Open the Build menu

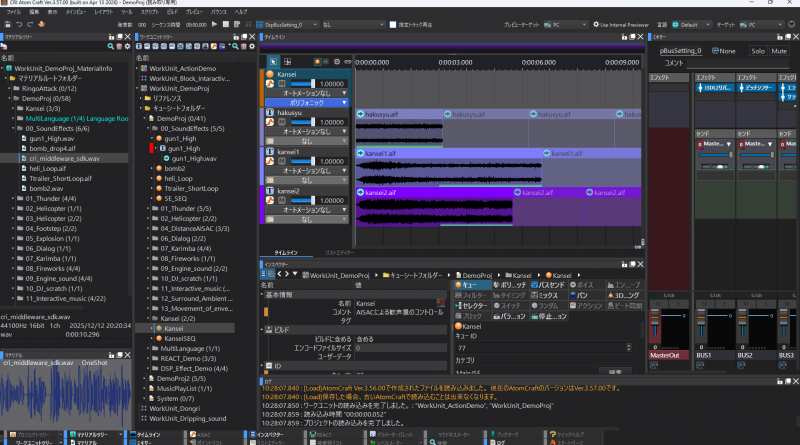tap(172, 11)
